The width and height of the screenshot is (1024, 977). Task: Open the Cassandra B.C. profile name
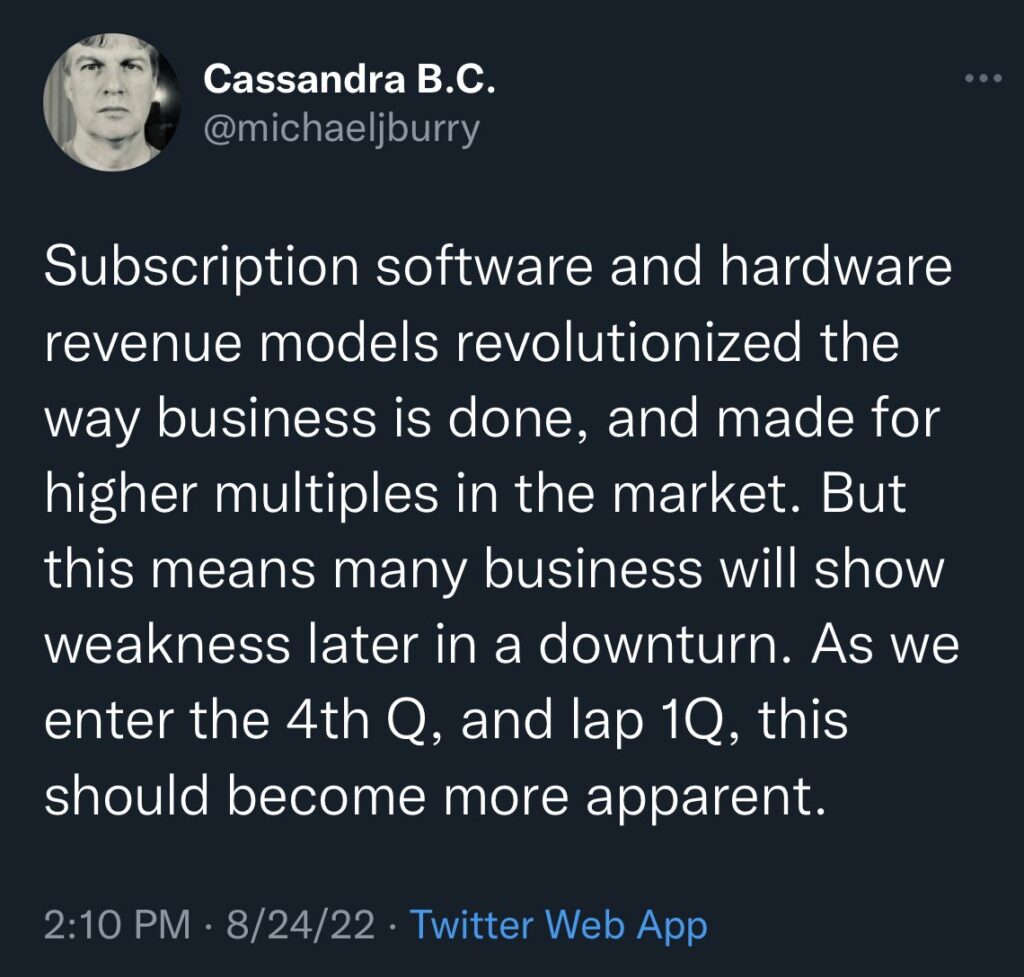click(x=349, y=82)
